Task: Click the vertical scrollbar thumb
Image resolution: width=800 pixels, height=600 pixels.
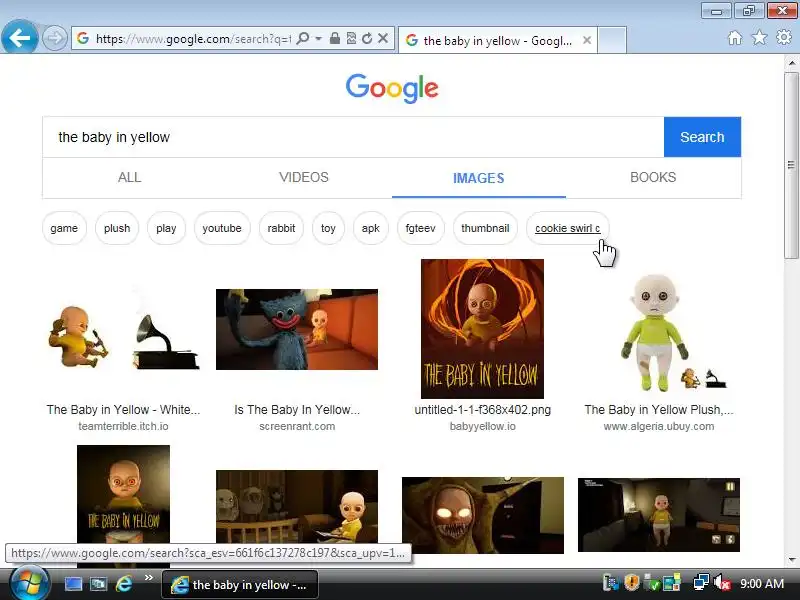Action: click(792, 165)
